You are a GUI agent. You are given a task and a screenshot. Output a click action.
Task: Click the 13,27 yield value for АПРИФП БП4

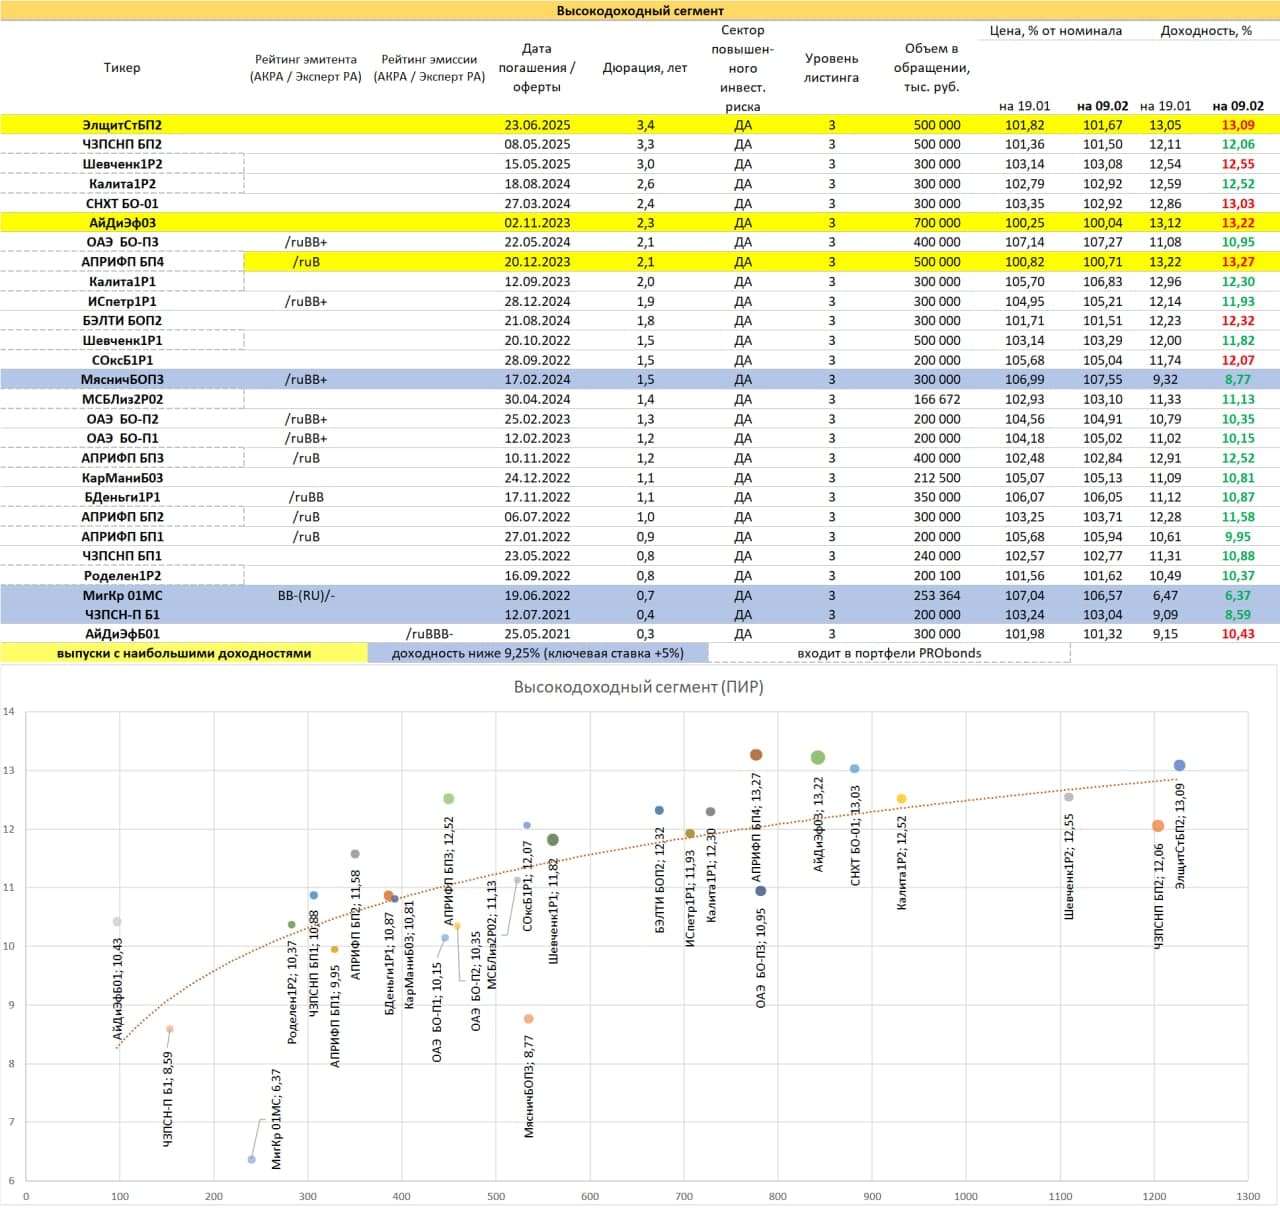click(x=1237, y=262)
